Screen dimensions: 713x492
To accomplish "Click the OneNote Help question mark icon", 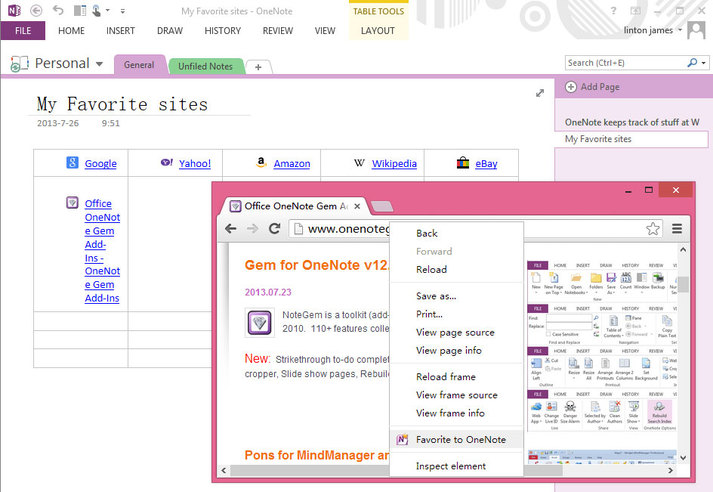I will (613, 10).
